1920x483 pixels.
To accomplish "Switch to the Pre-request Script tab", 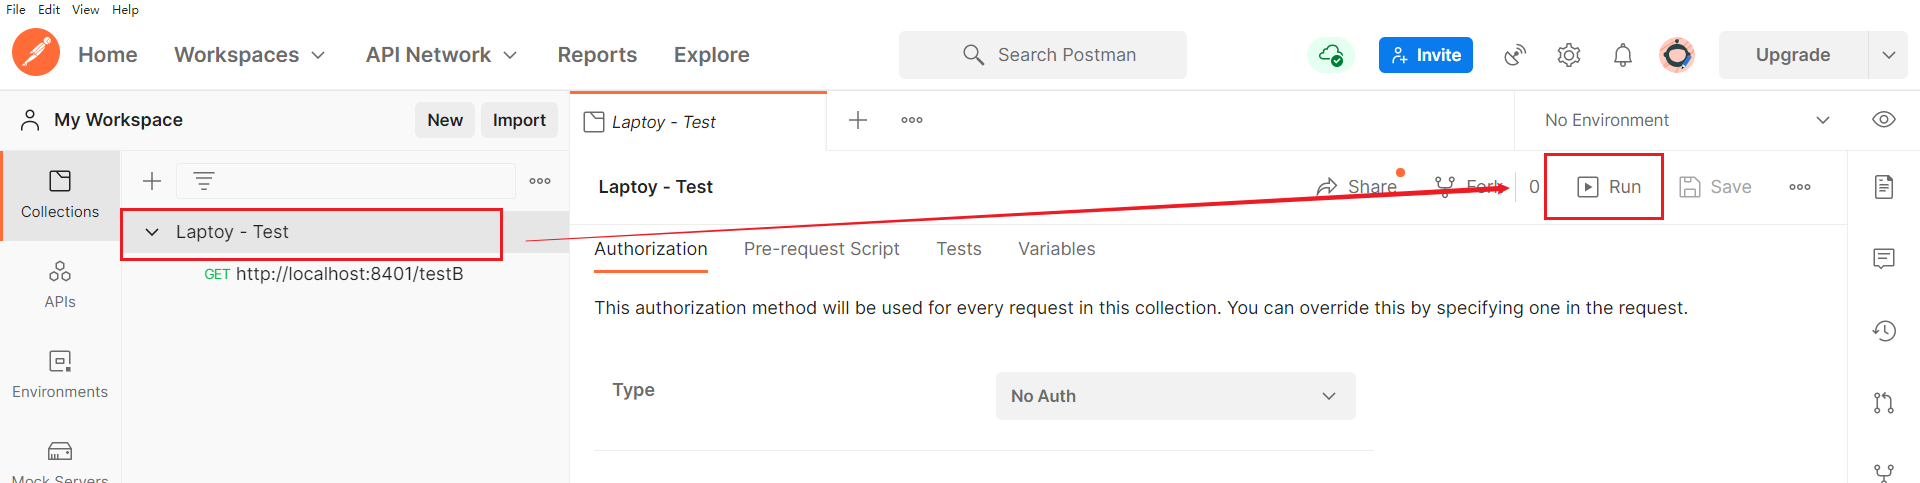I will click(x=821, y=249).
